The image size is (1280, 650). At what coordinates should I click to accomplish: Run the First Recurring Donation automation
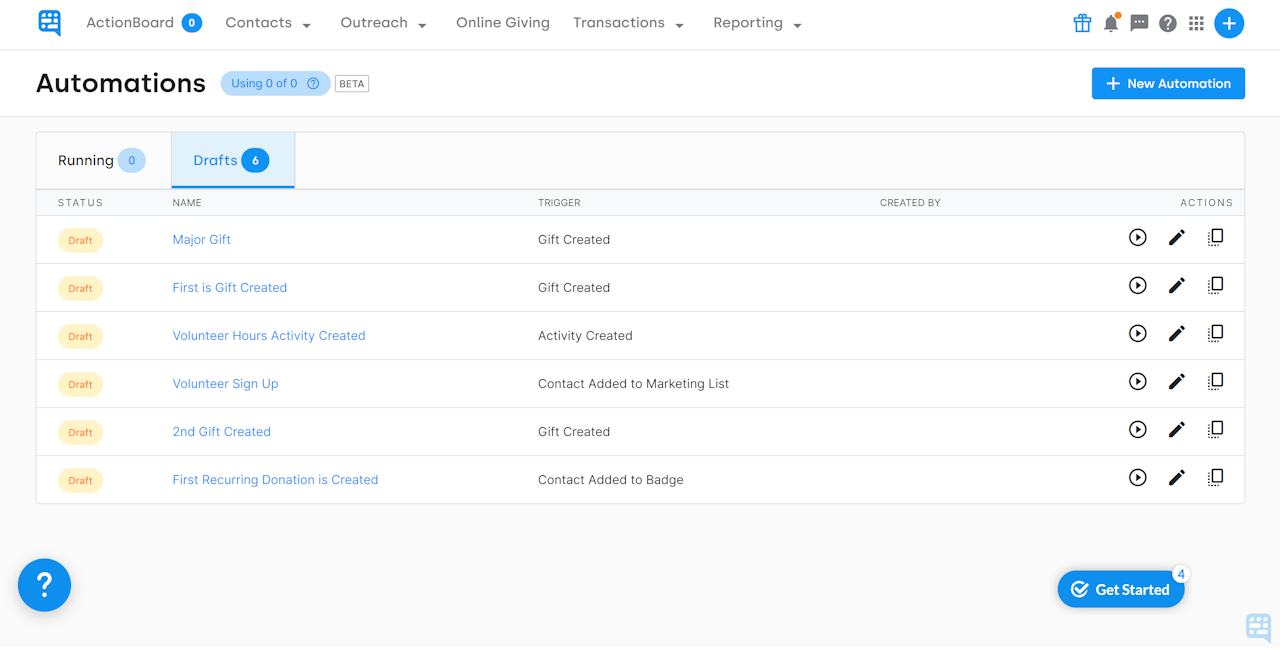tap(1137, 478)
